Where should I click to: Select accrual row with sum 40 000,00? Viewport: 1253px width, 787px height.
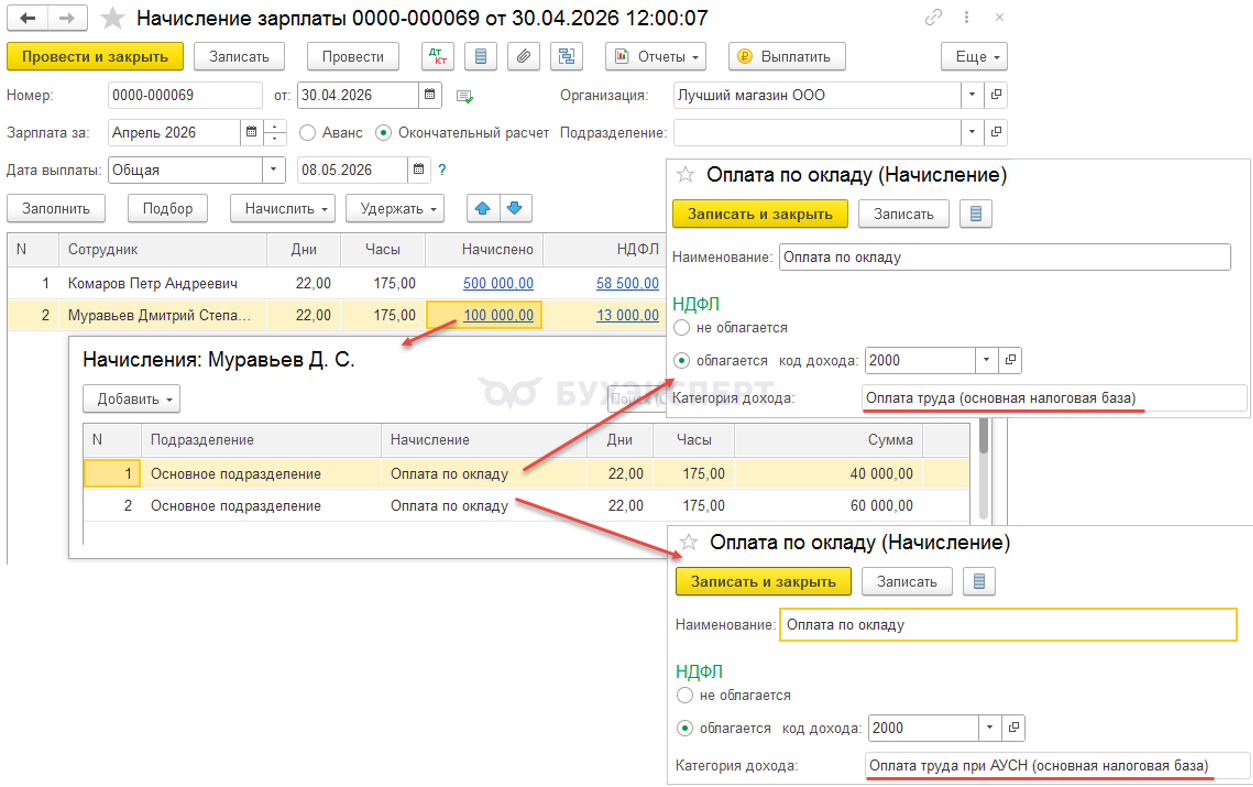[x=526, y=473]
